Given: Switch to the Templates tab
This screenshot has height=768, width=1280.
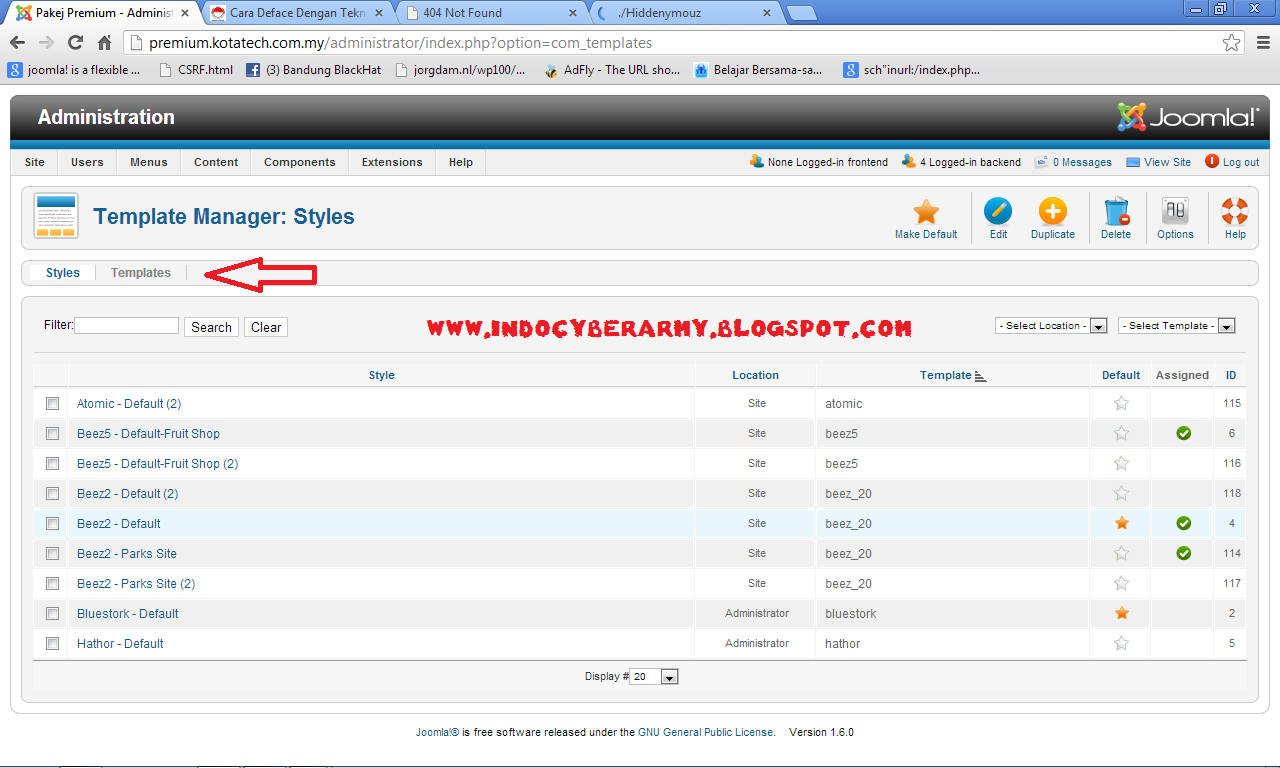Looking at the screenshot, I should (141, 273).
